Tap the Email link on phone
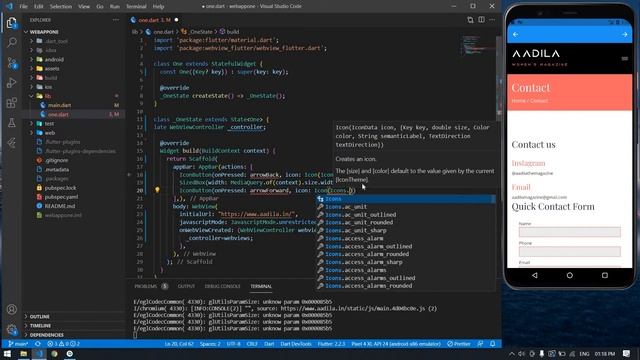640x360 pixels. click(521, 187)
